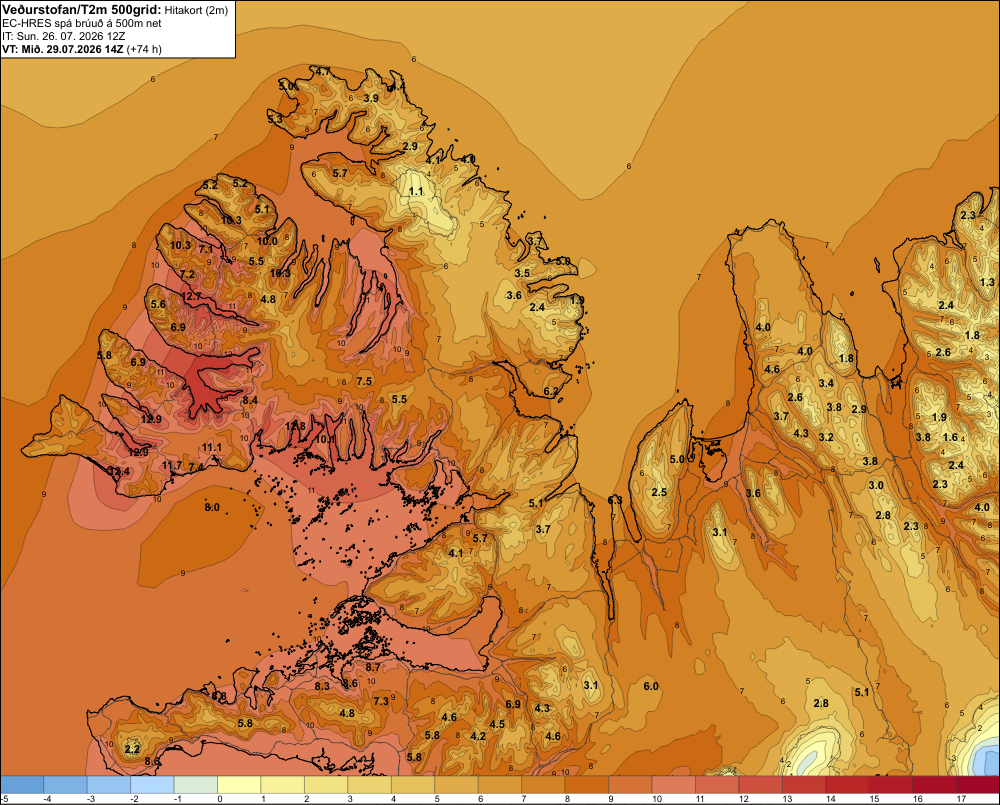Click the legend label '-5'
Screen dimensions: 1000x805
4,799
